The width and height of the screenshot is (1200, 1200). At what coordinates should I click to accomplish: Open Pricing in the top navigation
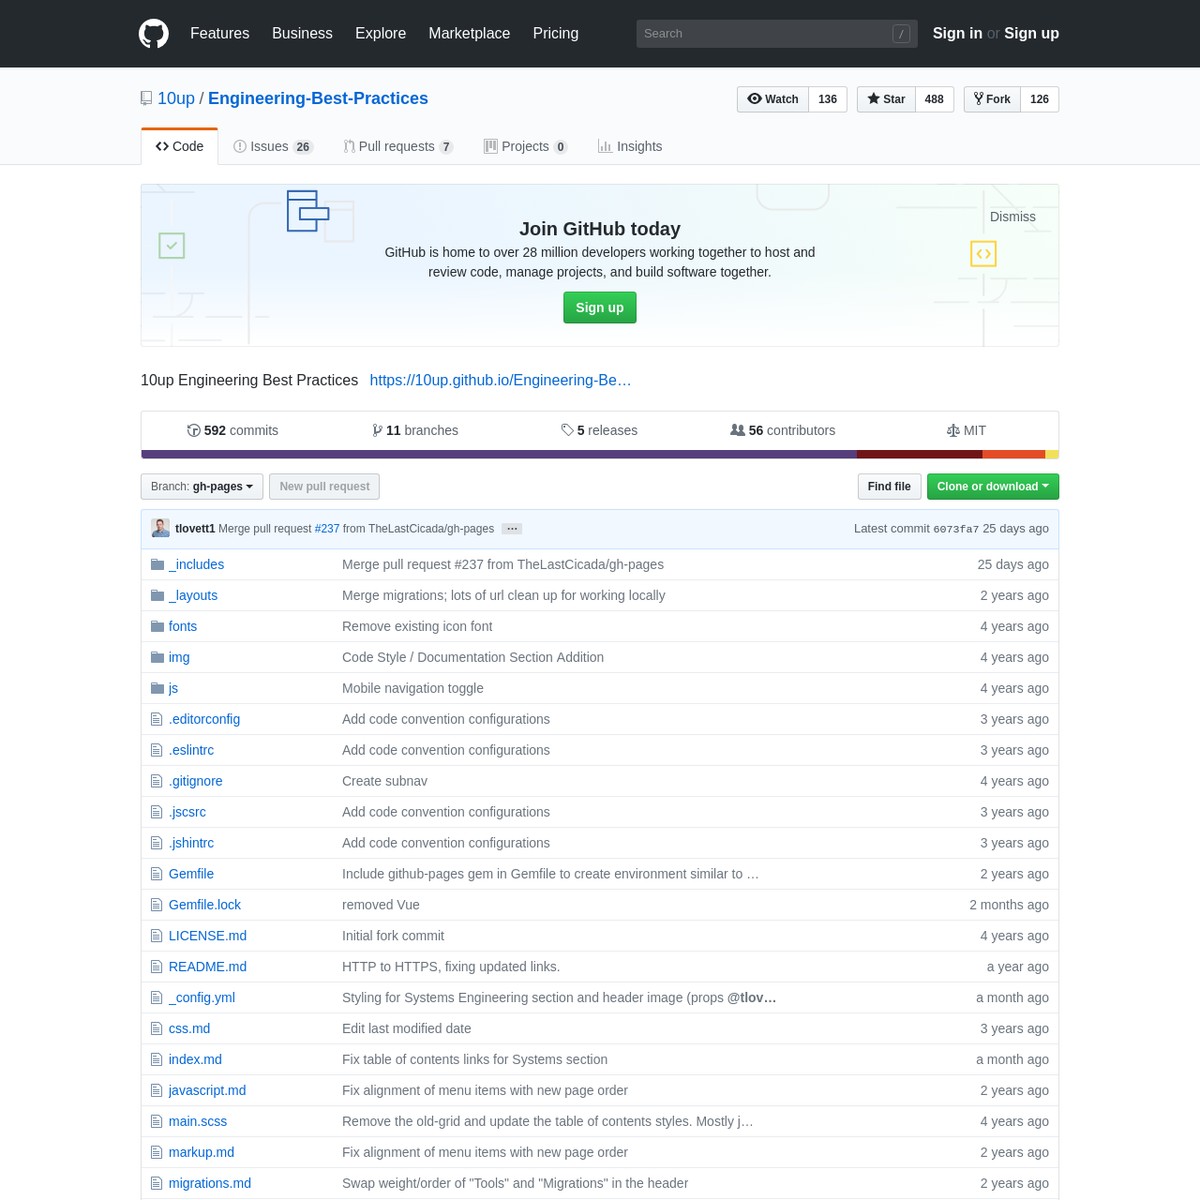[555, 33]
